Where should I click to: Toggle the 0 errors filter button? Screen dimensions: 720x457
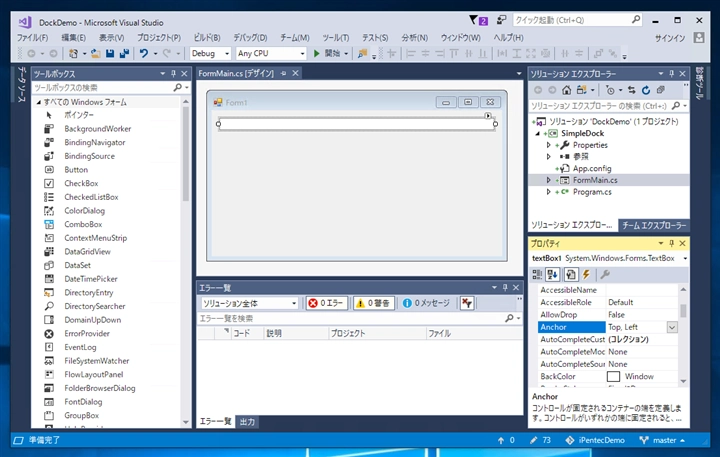point(326,303)
